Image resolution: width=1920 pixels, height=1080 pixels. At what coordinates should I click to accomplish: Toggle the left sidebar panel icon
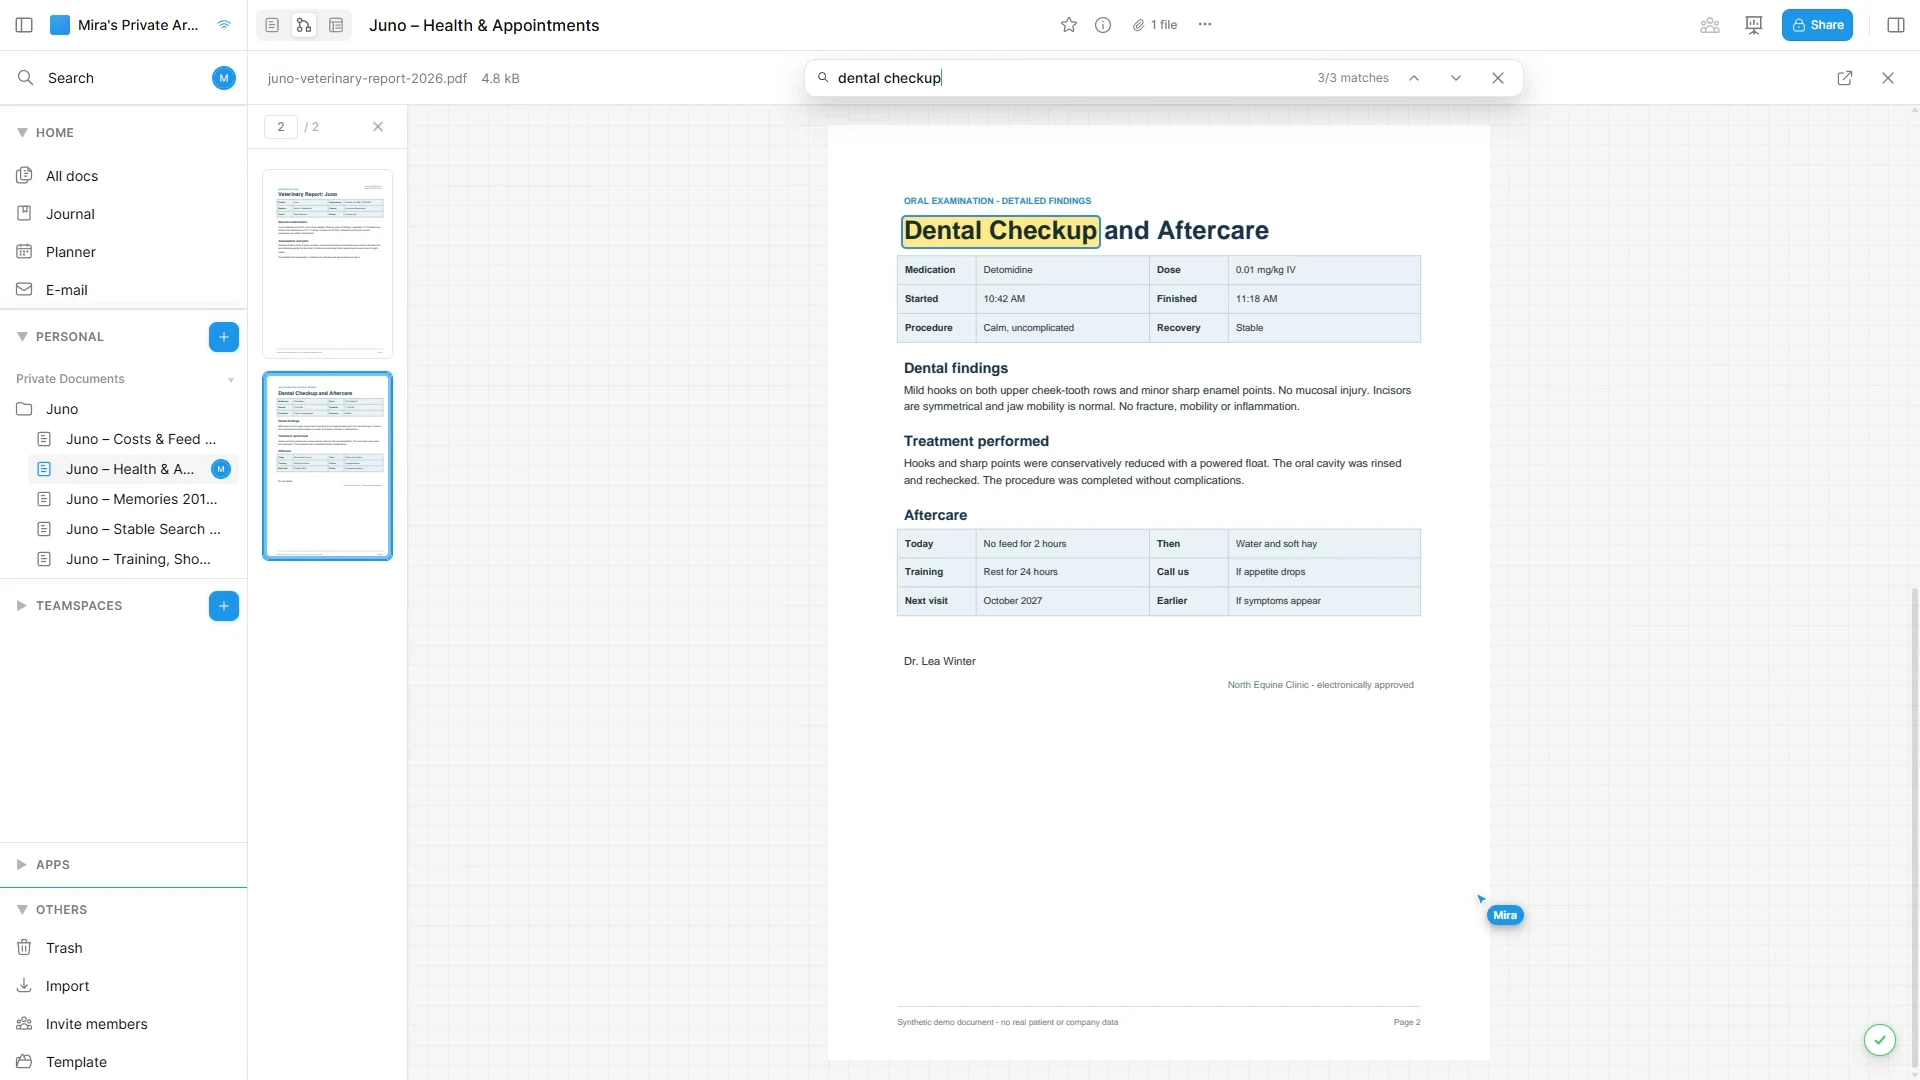24,25
